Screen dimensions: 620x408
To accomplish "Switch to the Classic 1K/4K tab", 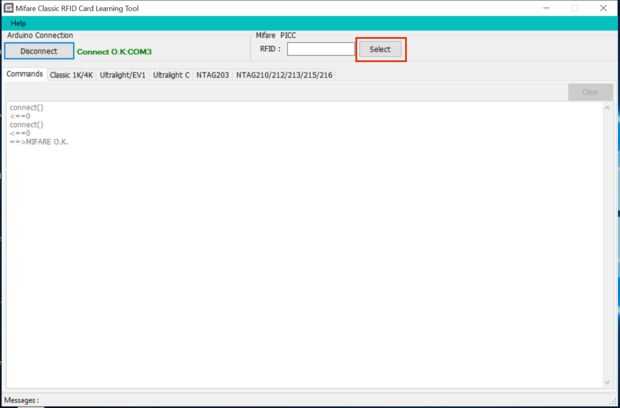I will 71,75.
